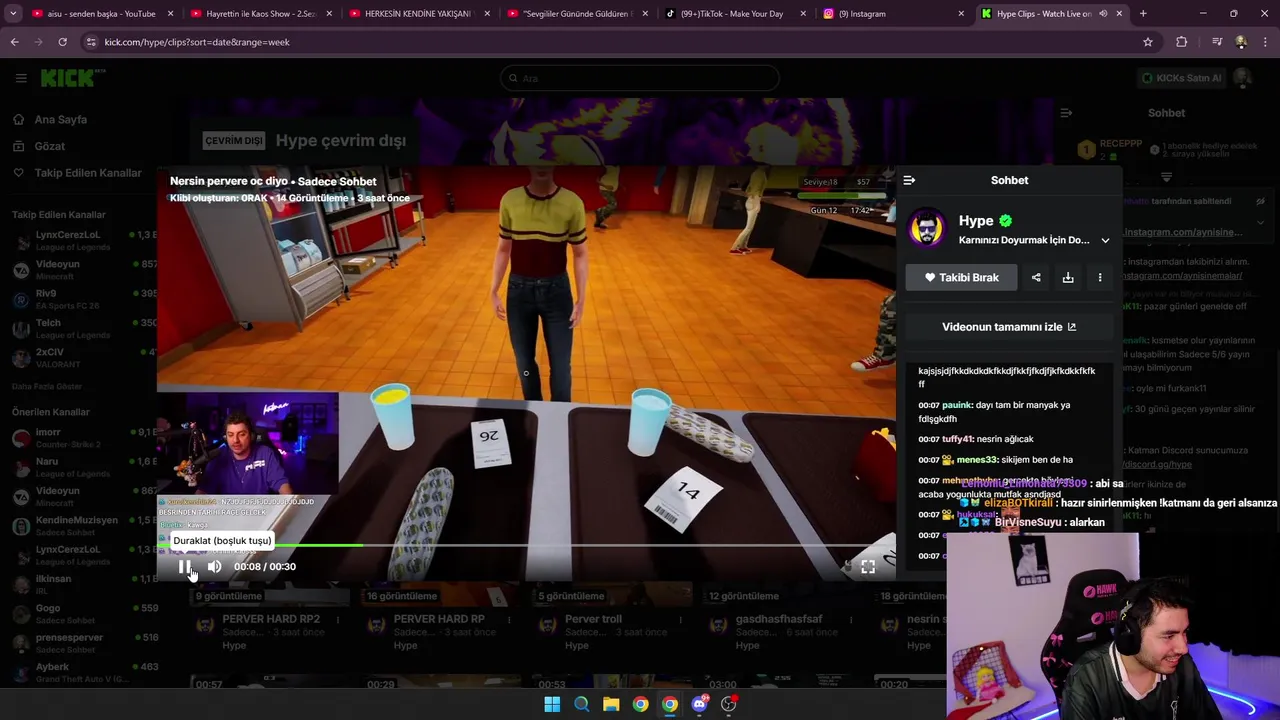Collapse chat using the clip panel arrow icon

(909, 180)
